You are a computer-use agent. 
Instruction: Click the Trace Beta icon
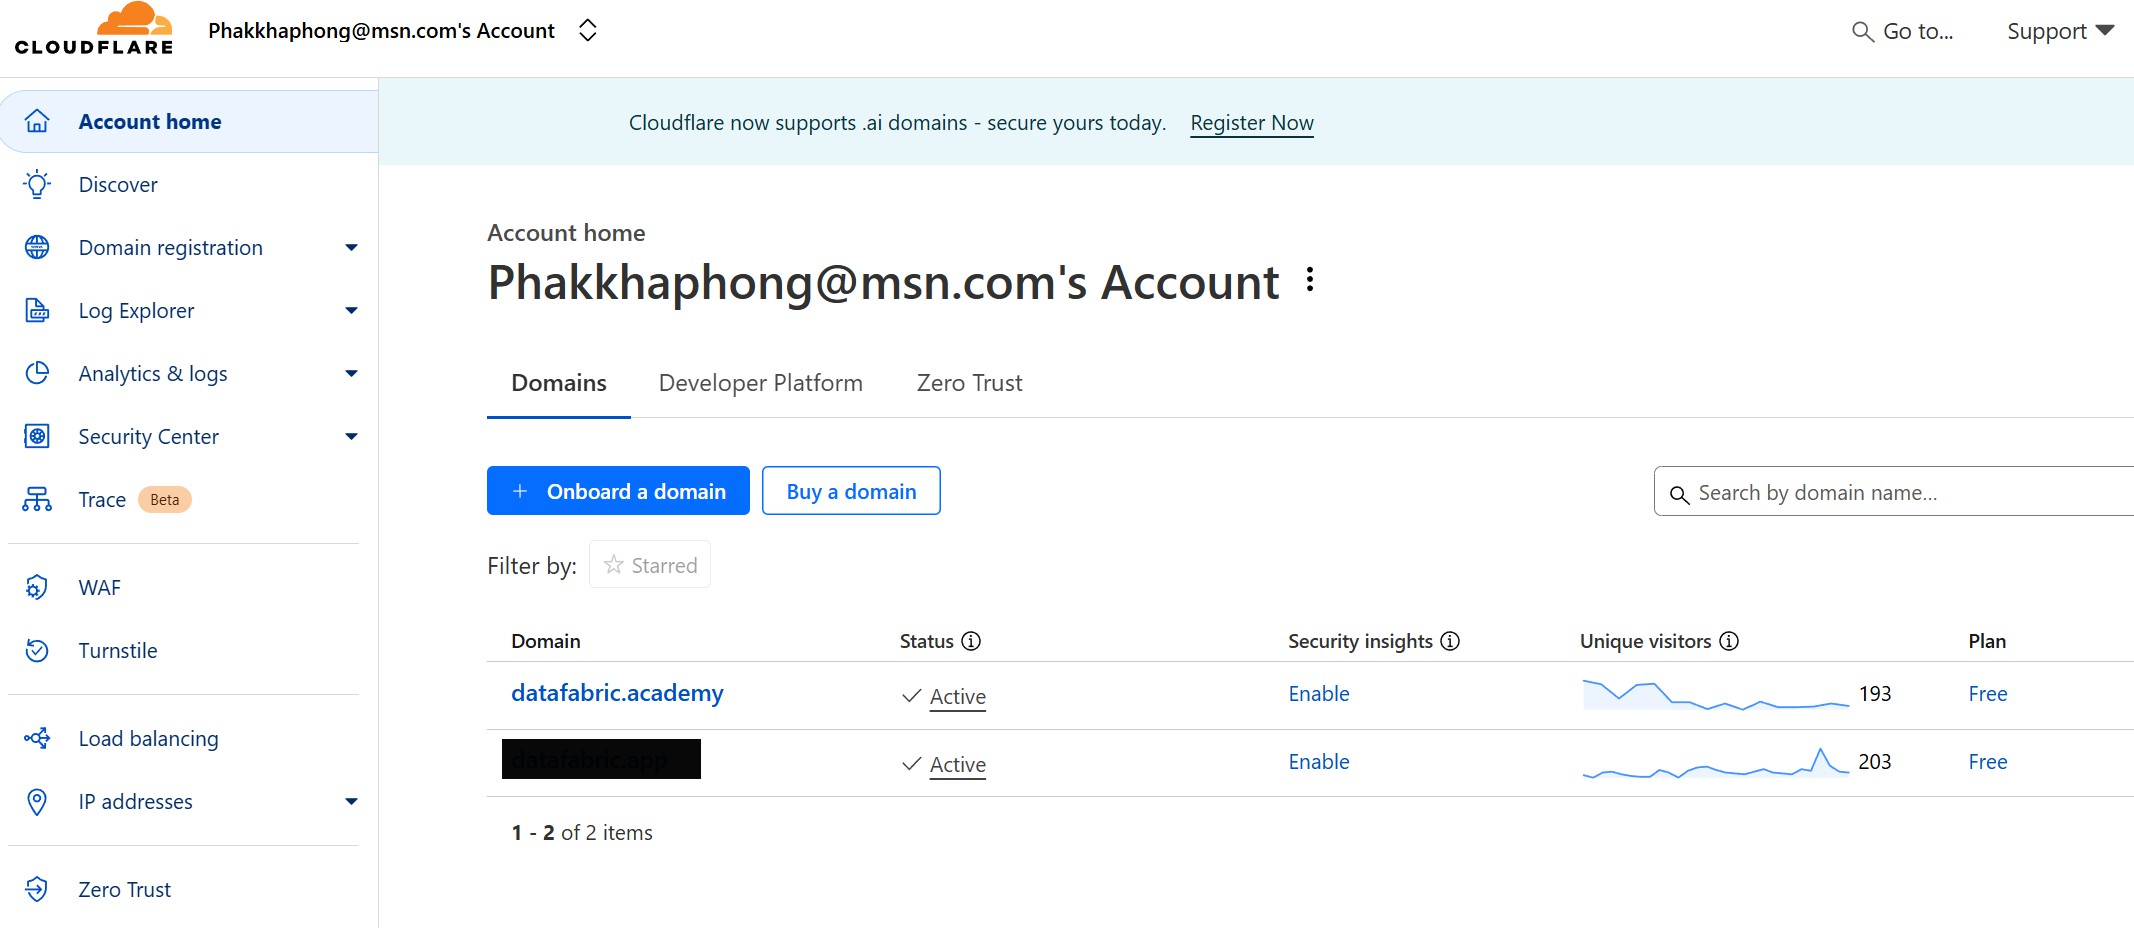click(x=37, y=499)
